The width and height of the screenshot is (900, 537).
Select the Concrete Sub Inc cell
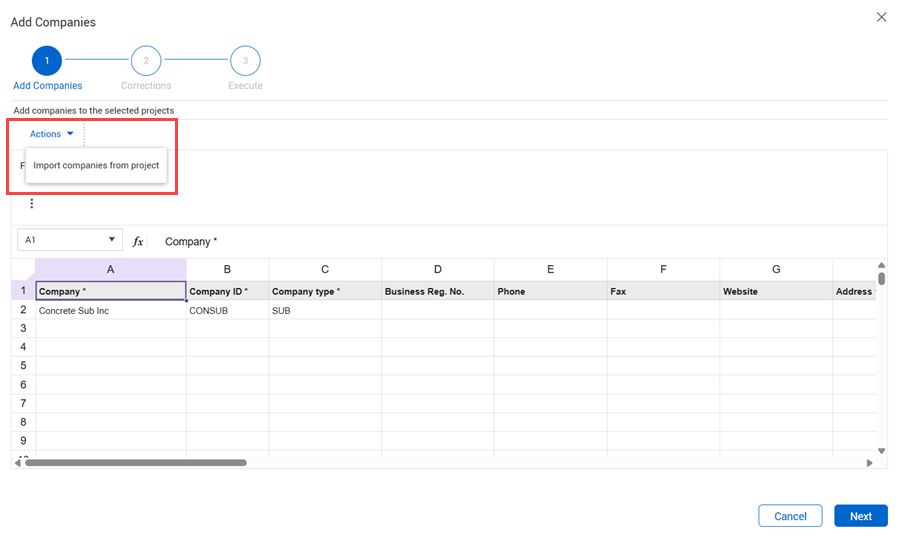pos(110,311)
